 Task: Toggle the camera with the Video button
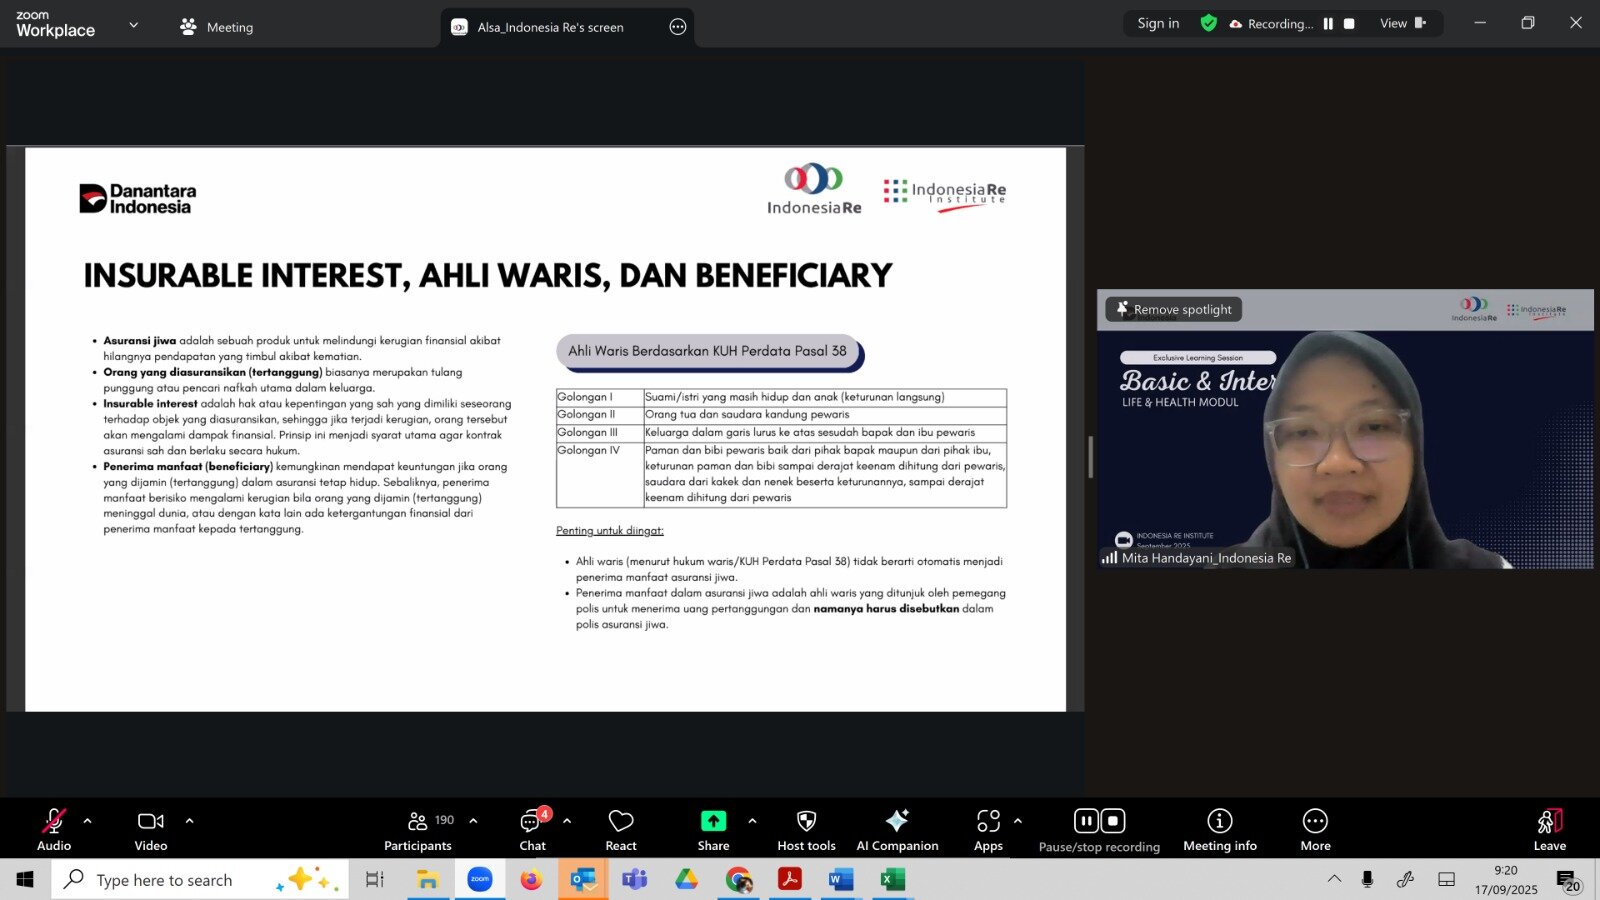click(151, 829)
